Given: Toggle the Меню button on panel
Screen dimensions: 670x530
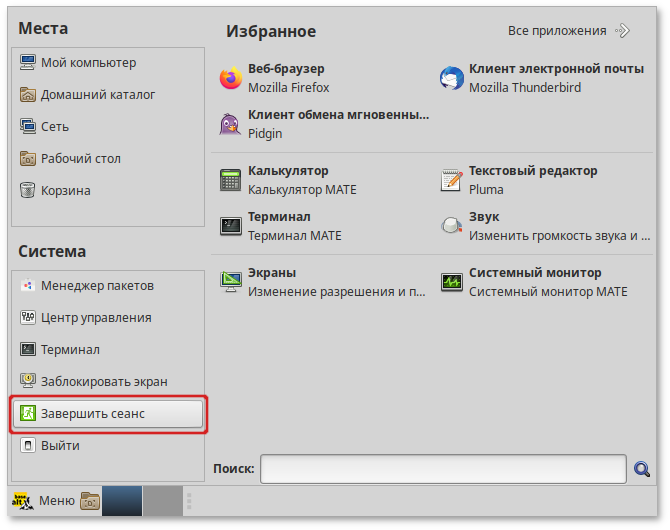Looking at the screenshot, I should tap(43, 500).
